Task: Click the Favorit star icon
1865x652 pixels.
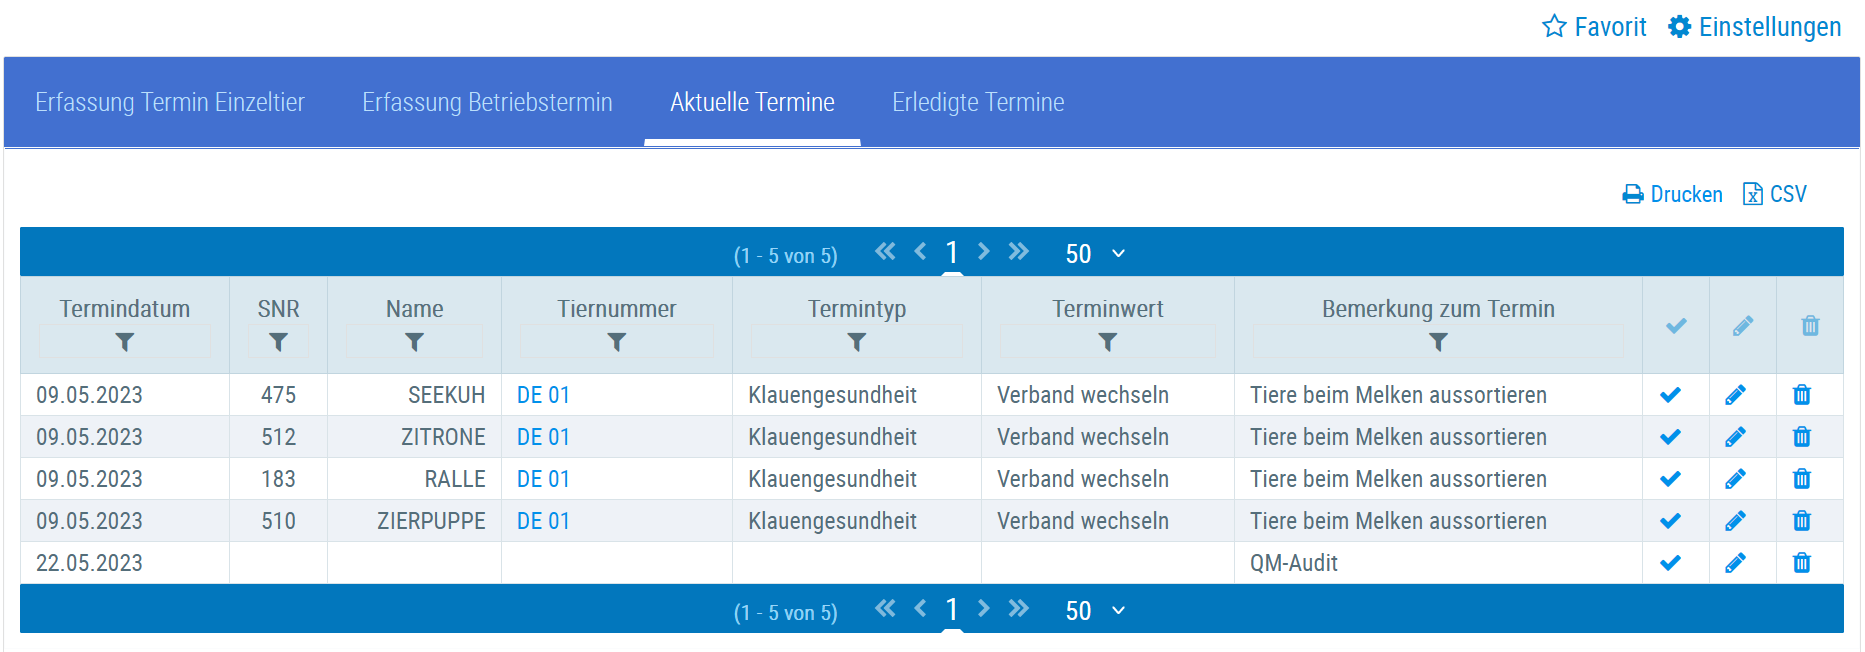Action: (x=1554, y=27)
